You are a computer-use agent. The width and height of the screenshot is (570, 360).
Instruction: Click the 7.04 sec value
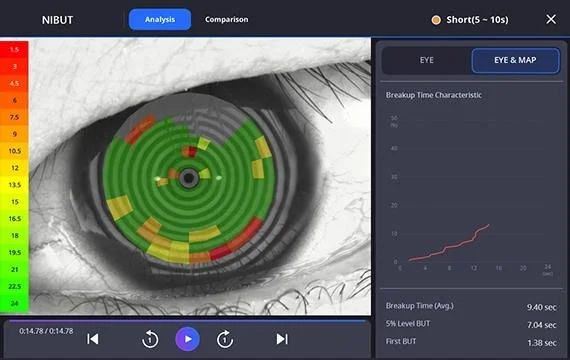pos(542,325)
